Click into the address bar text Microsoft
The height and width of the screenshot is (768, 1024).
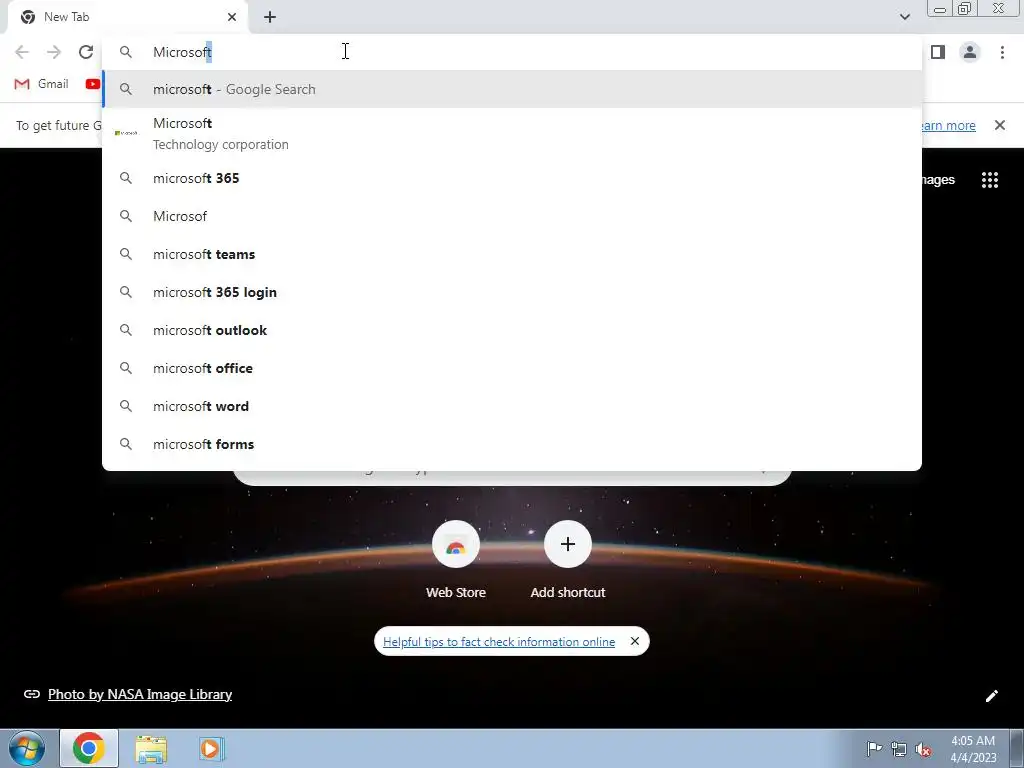[182, 52]
